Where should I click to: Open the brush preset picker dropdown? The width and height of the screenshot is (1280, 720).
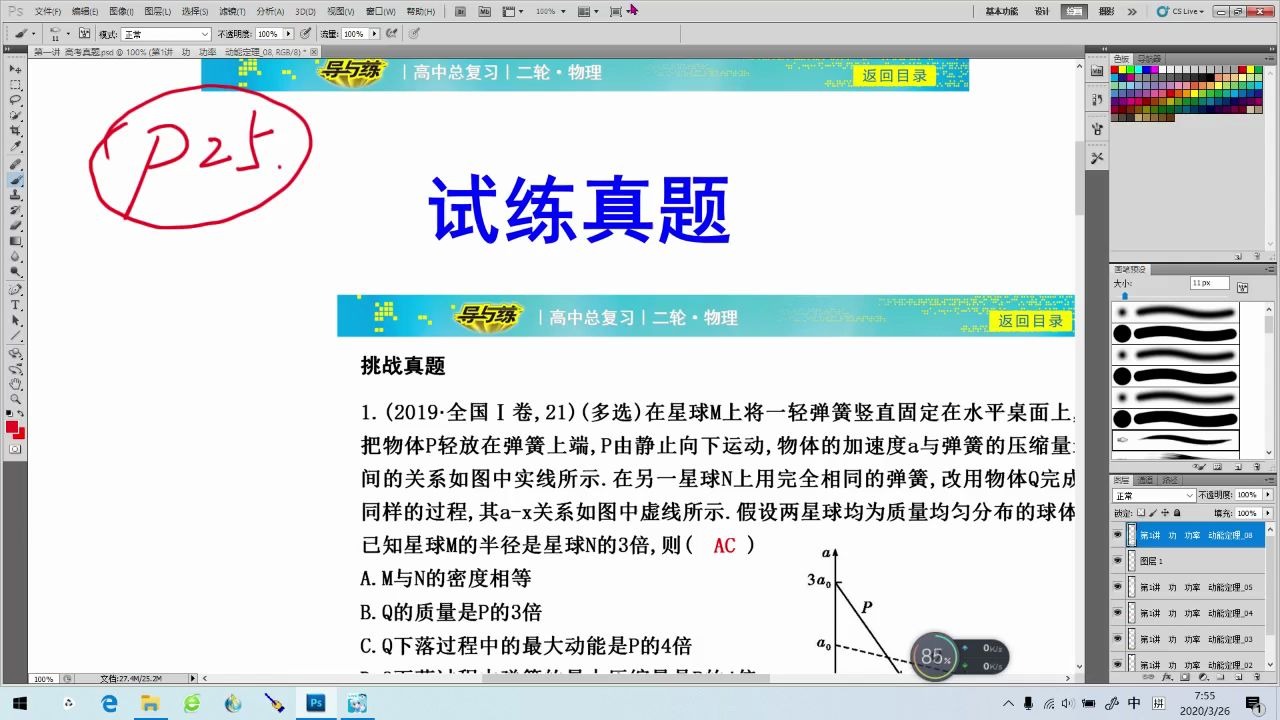tap(67, 34)
